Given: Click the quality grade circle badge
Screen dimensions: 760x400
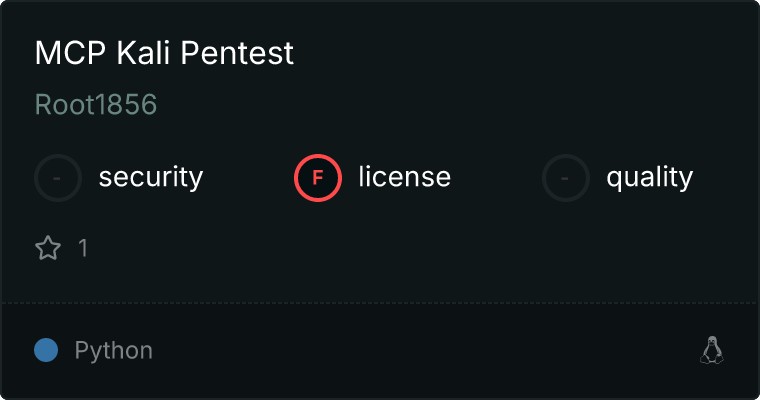Looking at the screenshot, I should pyautogui.click(x=566, y=178).
